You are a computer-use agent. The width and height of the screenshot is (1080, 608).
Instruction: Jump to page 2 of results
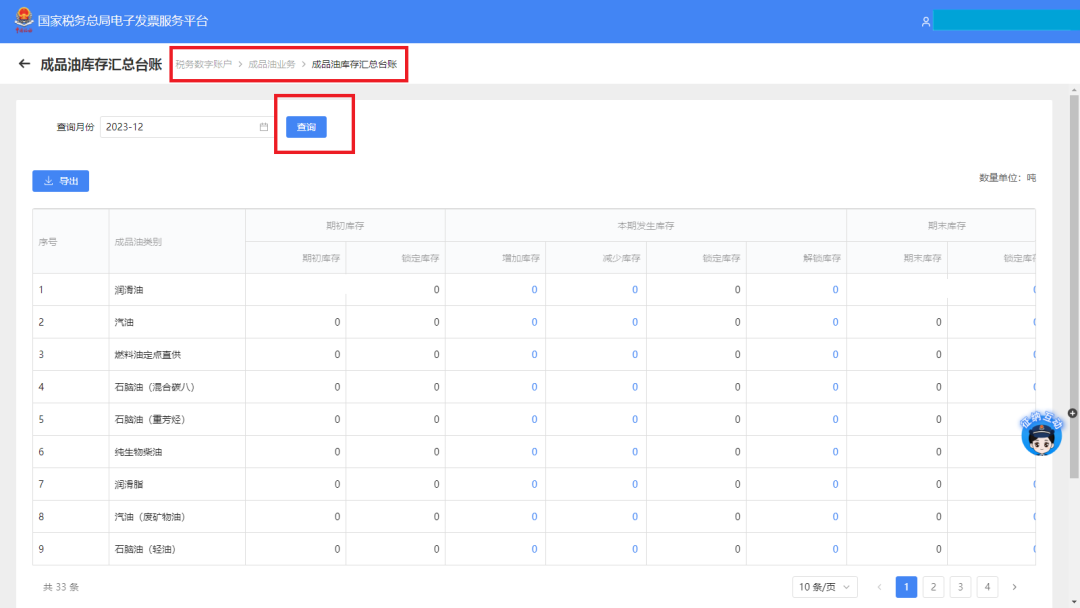click(933, 587)
